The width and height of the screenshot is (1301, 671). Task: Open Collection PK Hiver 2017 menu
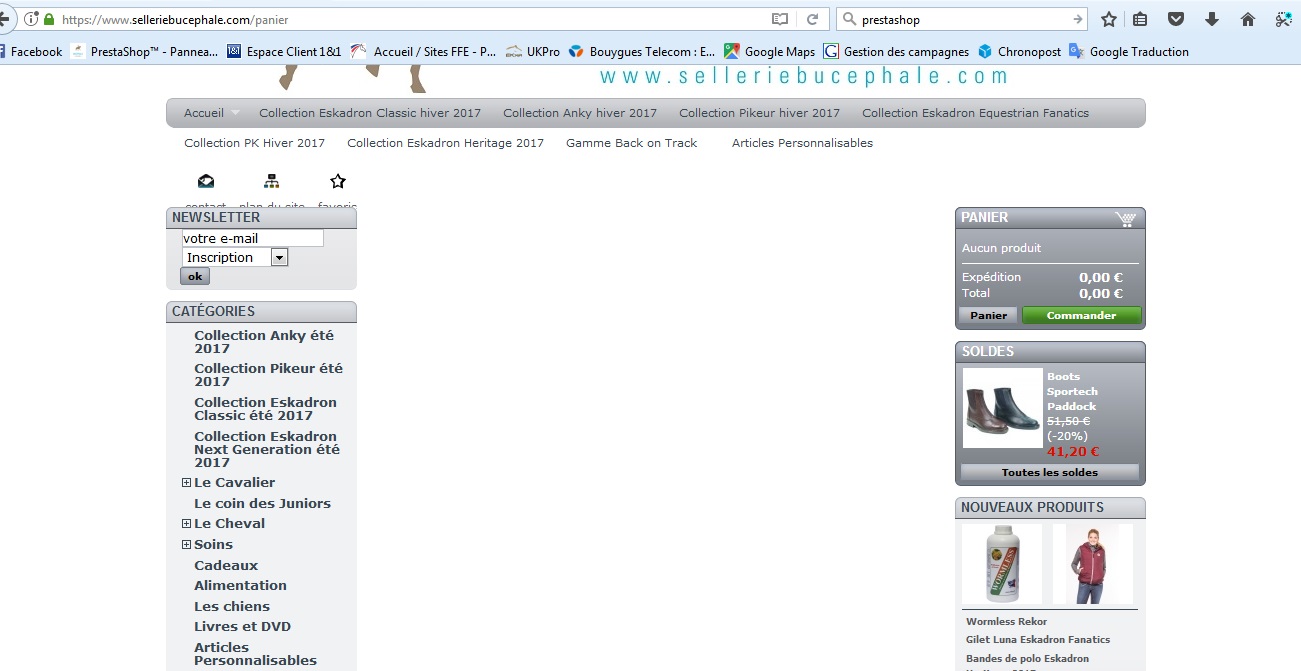click(255, 143)
